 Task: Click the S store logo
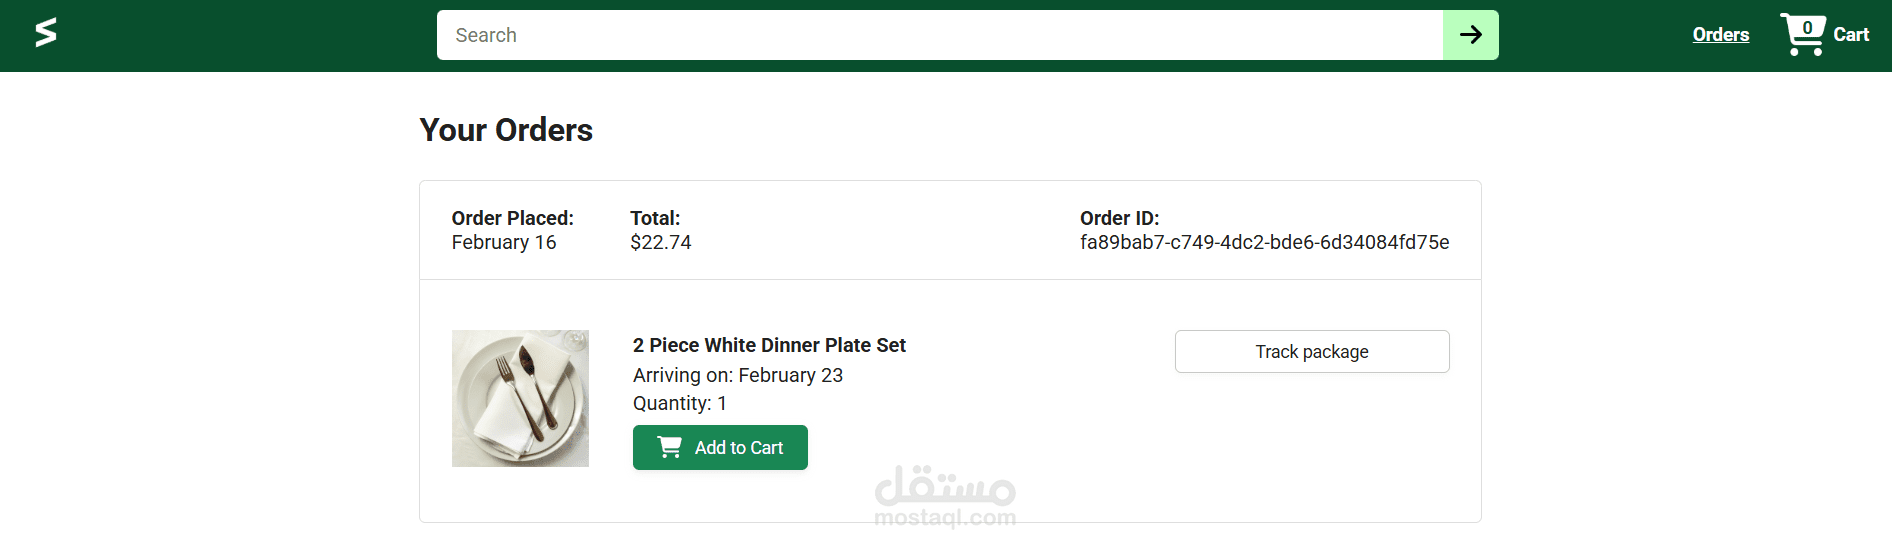coord(46,33)
